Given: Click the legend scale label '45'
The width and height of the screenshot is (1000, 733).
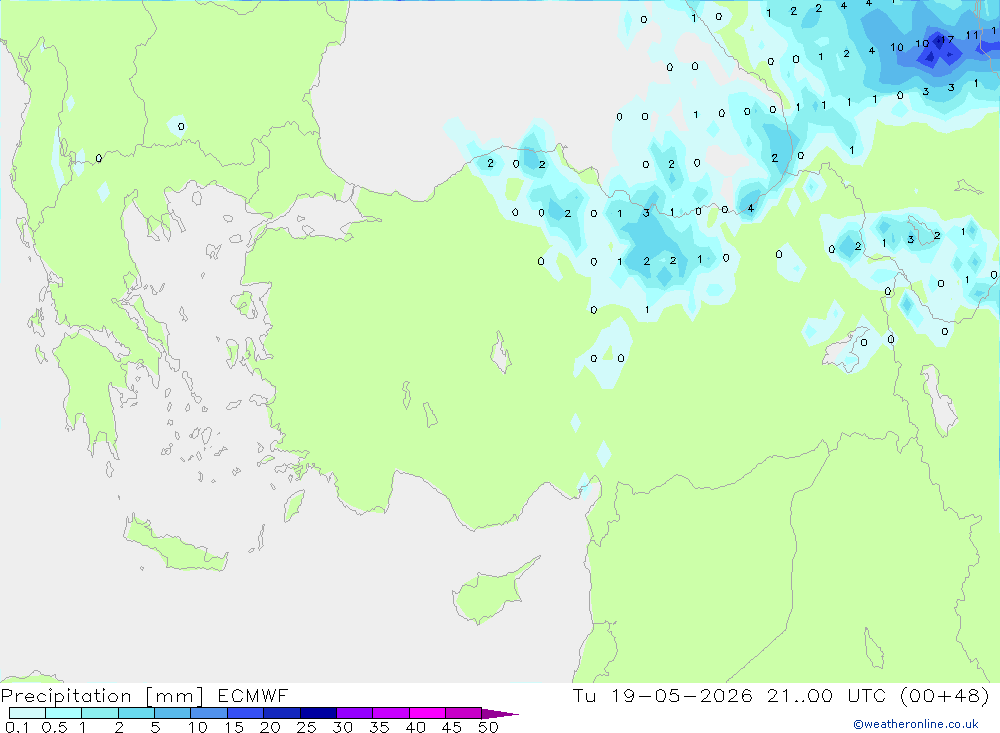Looking at the screenshot, I should 452,727.
